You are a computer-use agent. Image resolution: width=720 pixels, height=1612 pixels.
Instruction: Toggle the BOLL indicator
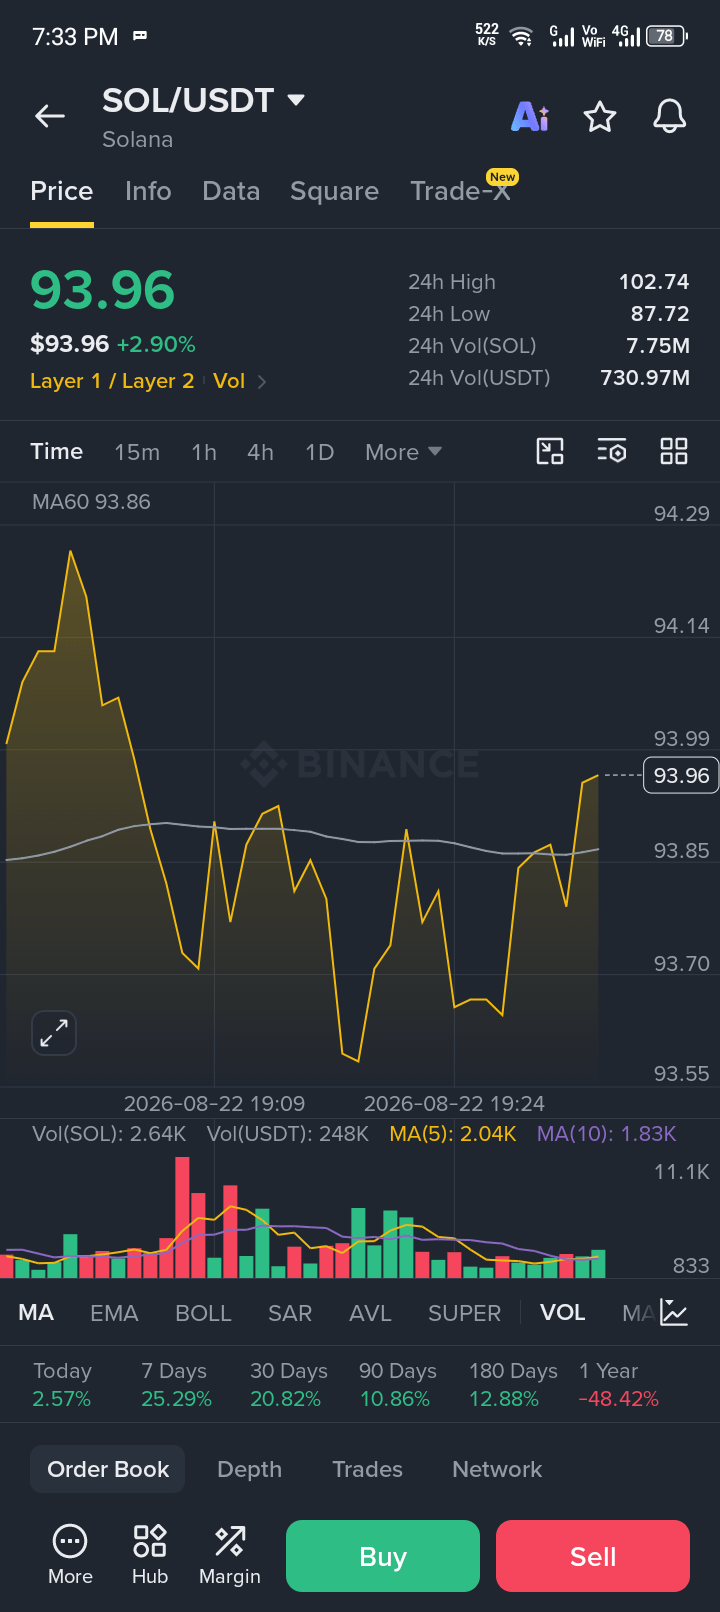(203, 1313)
